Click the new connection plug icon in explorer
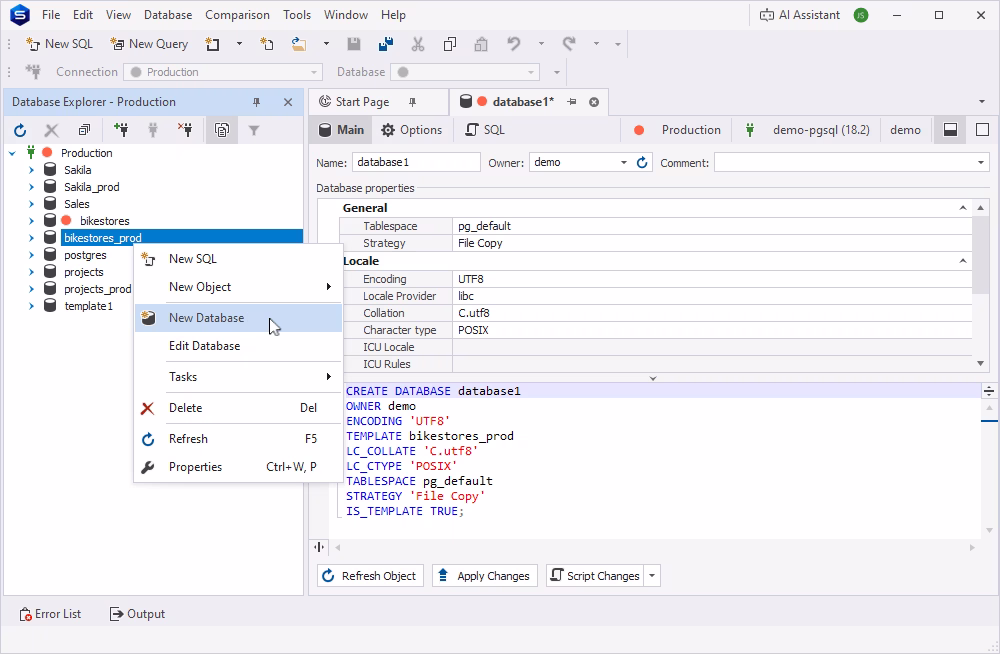Viewport: 1000px width, 654px height. (121, 130)
